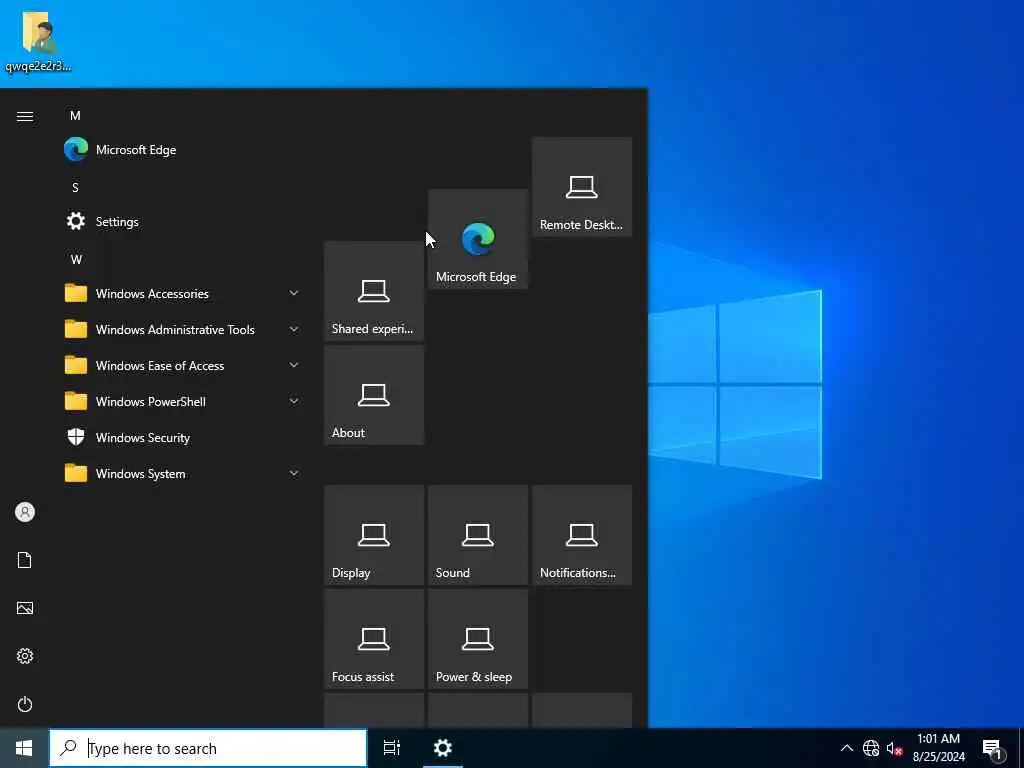
Task: Expand Windows Administrative Tools folder
Action: (185, 329)
